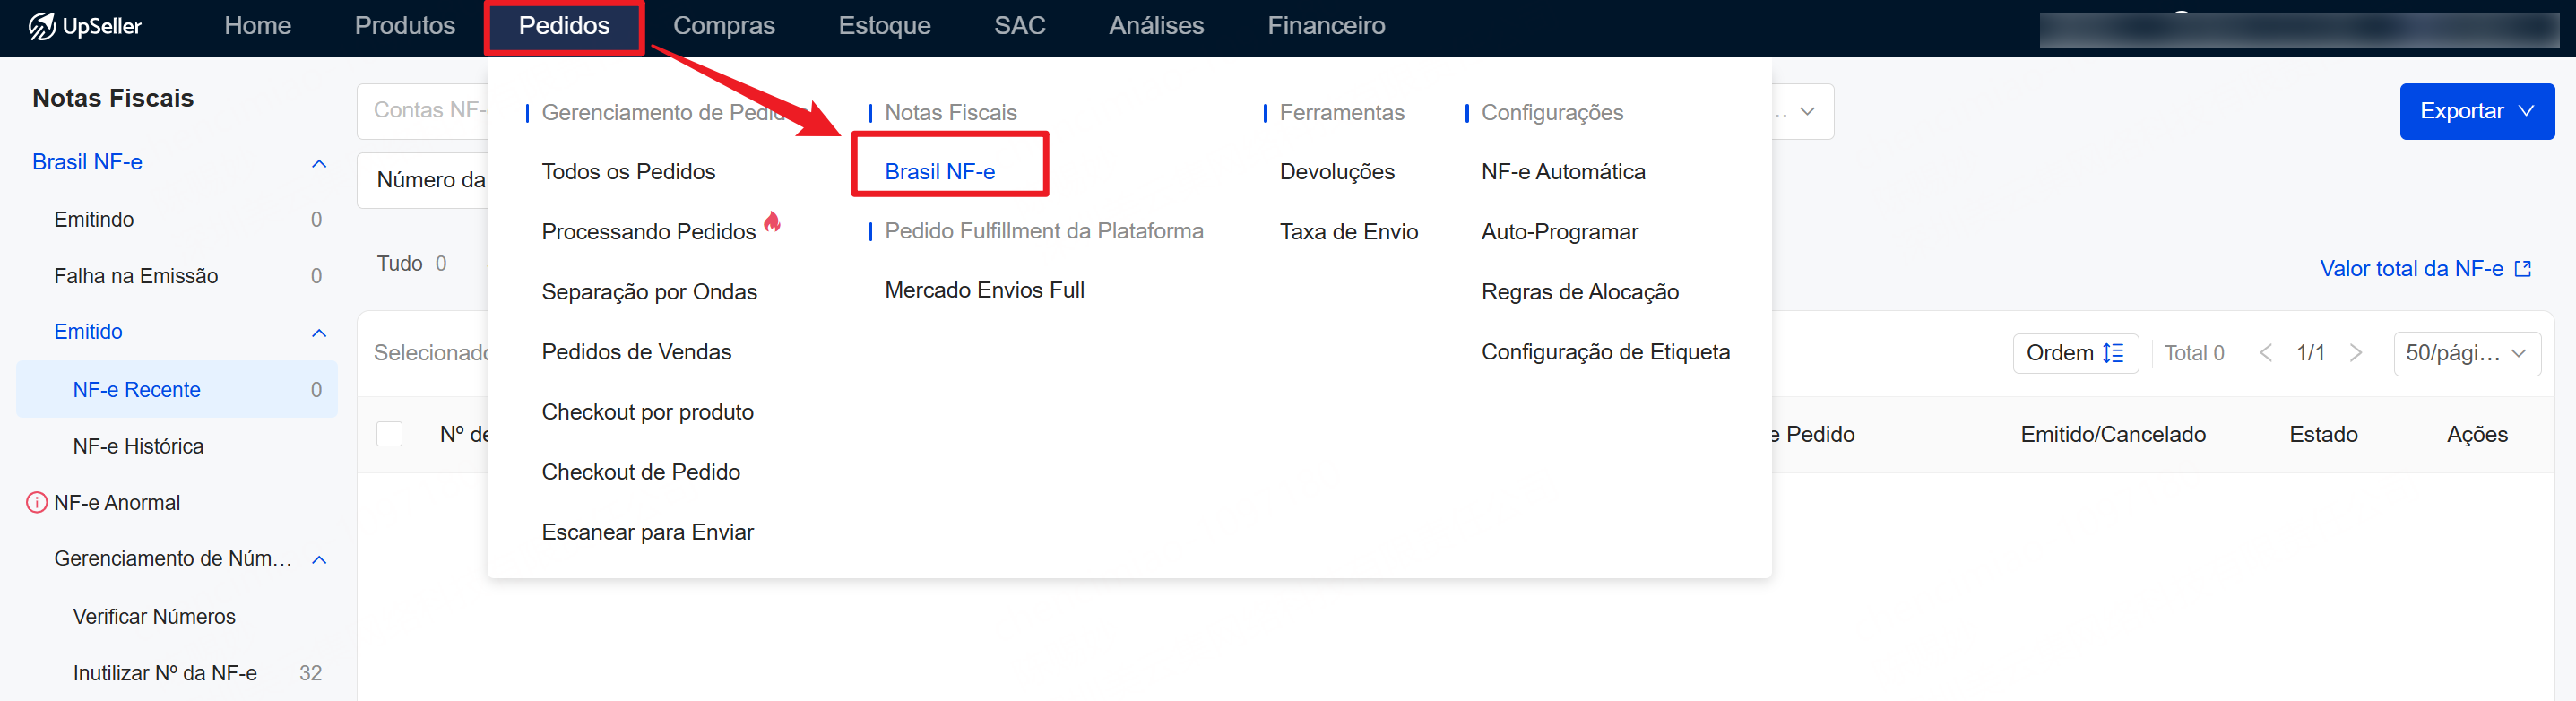This screenshot has height=701, width=2576.
Task: Click the NF-e Anormal warning icon
Action: [37, 502]
